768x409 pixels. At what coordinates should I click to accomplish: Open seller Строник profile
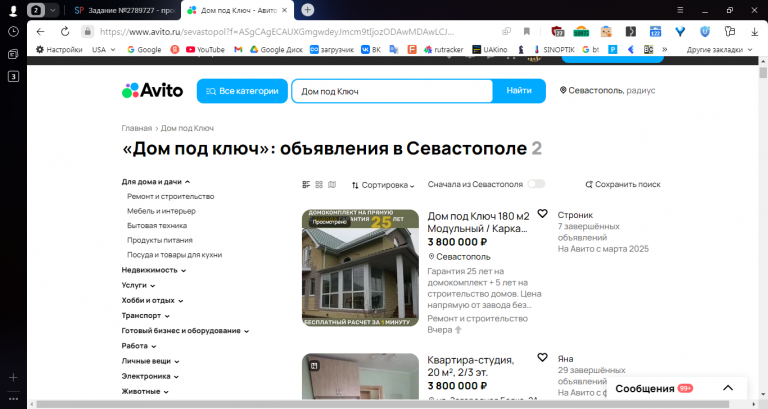point(575,215)
